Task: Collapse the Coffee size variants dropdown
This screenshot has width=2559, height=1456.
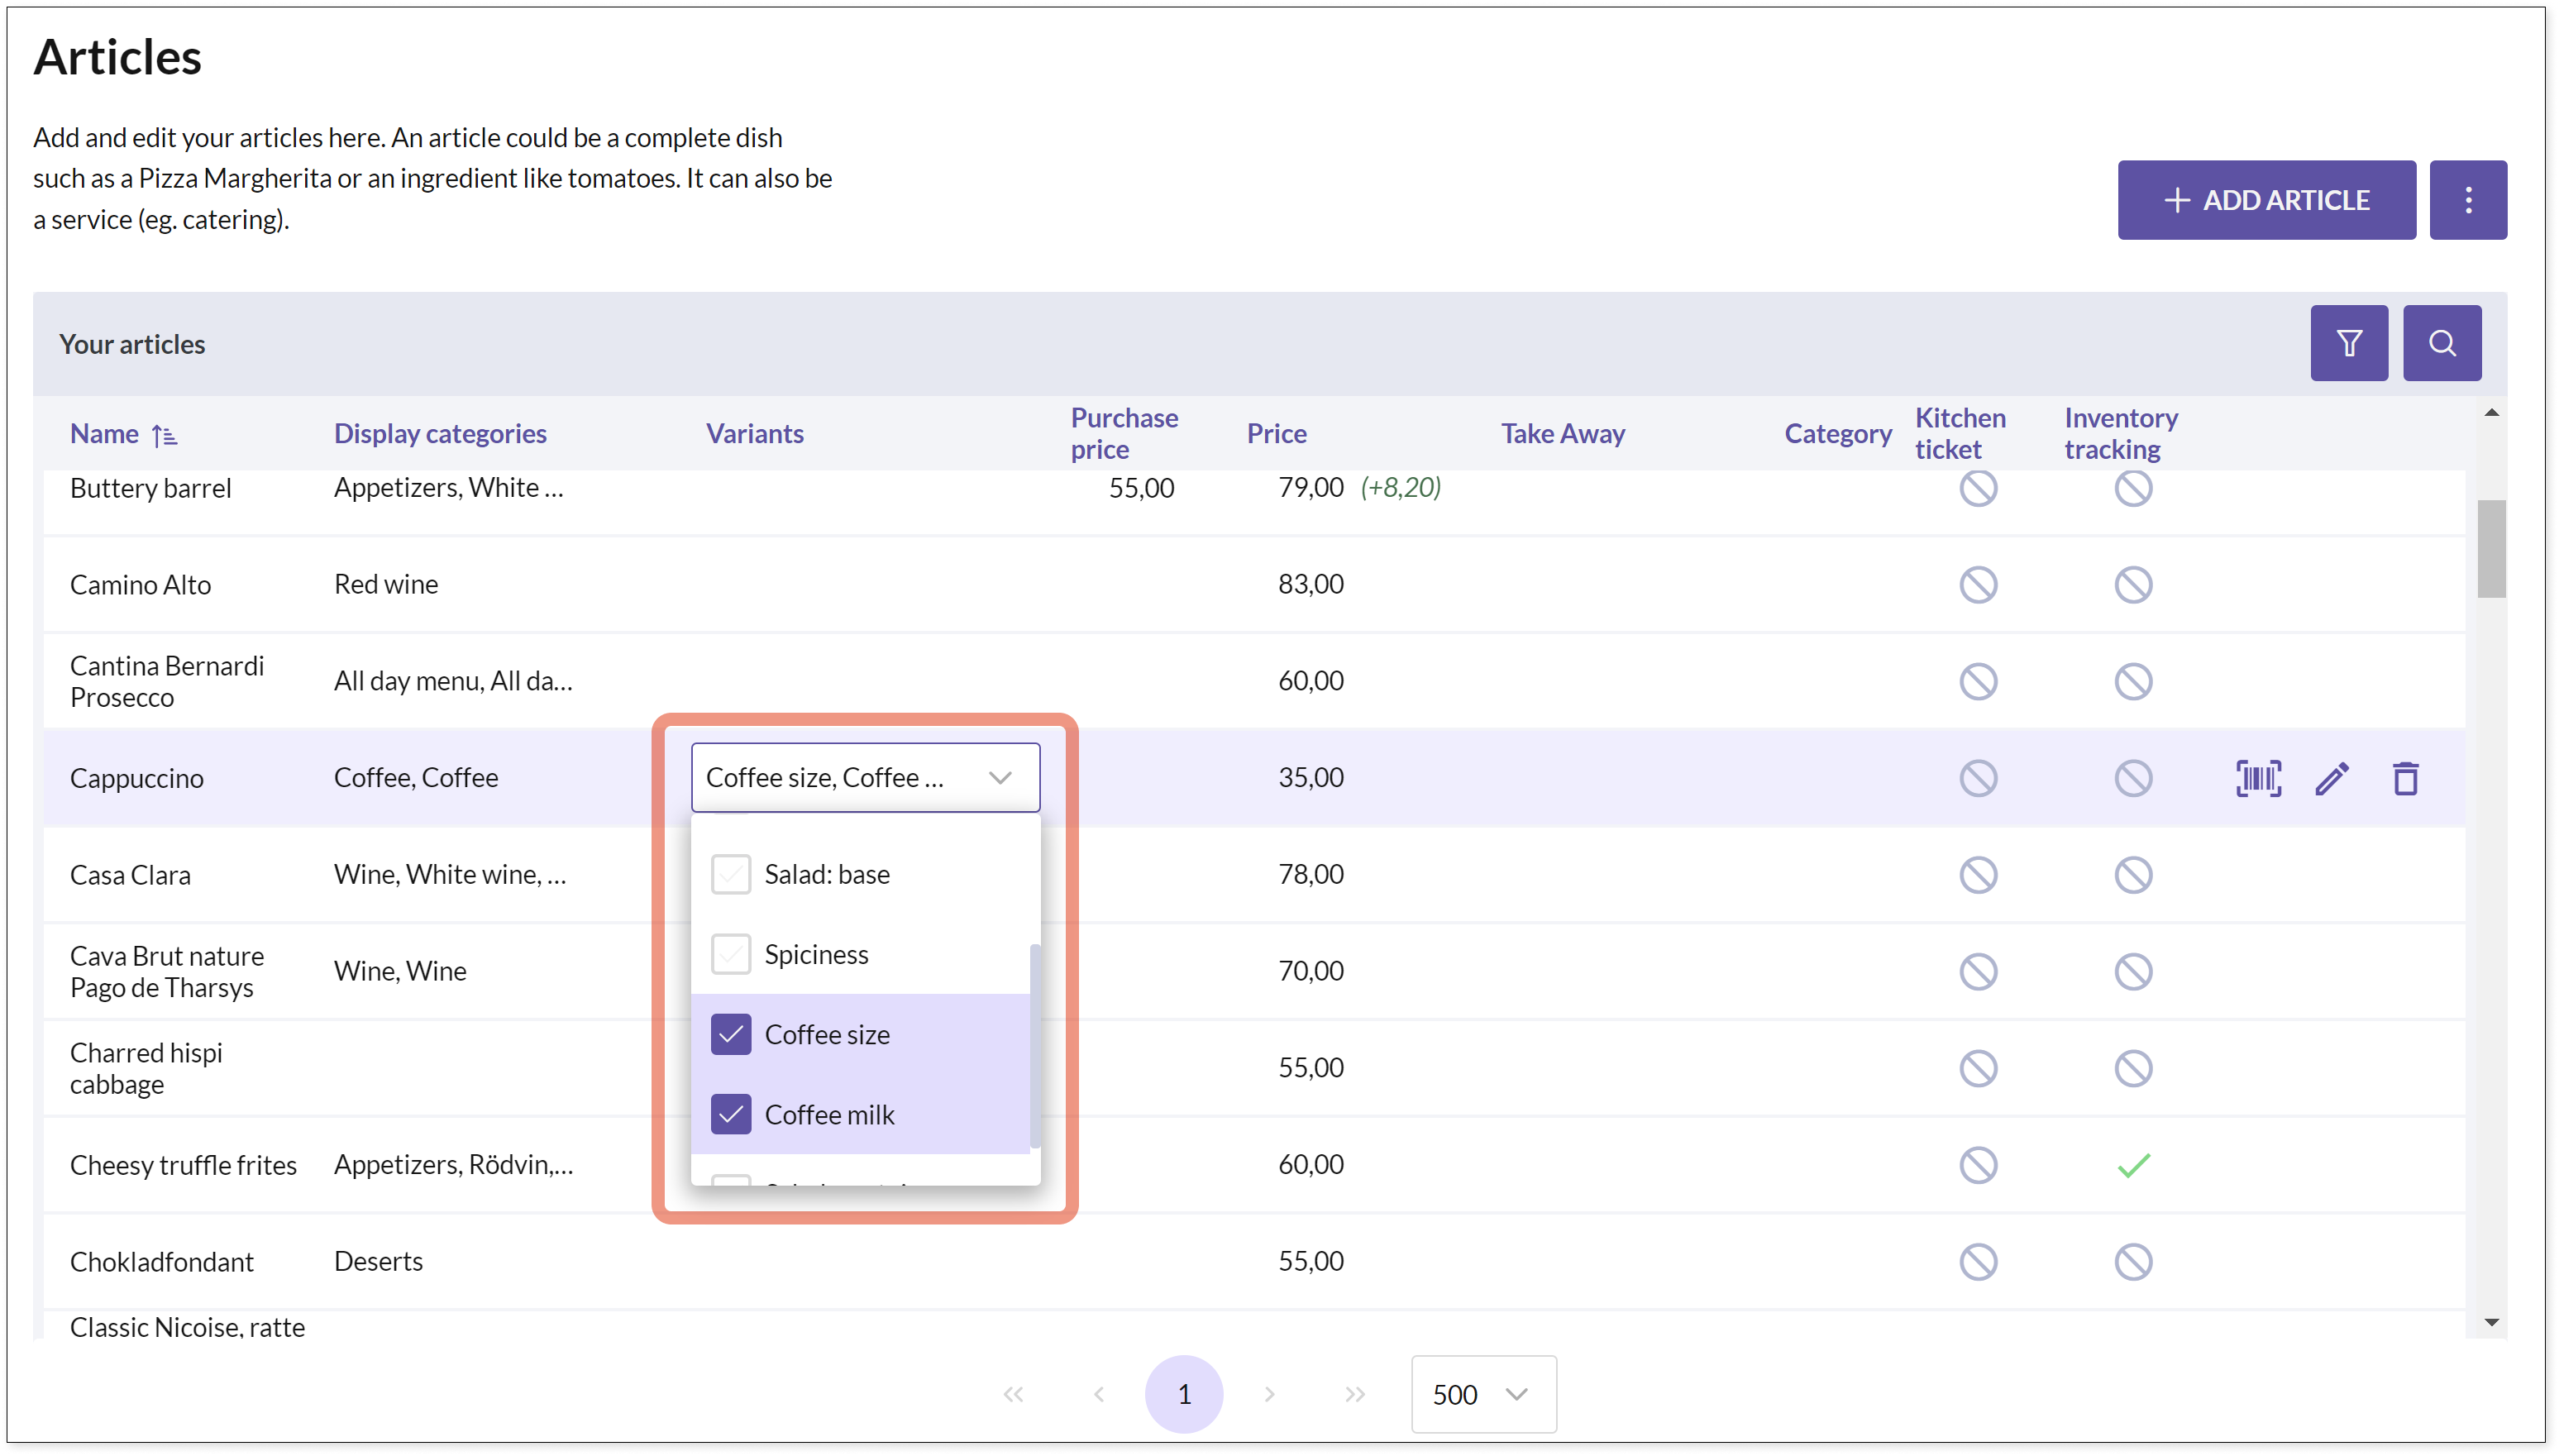Action: pyautogui.click(x=999, y=778)
